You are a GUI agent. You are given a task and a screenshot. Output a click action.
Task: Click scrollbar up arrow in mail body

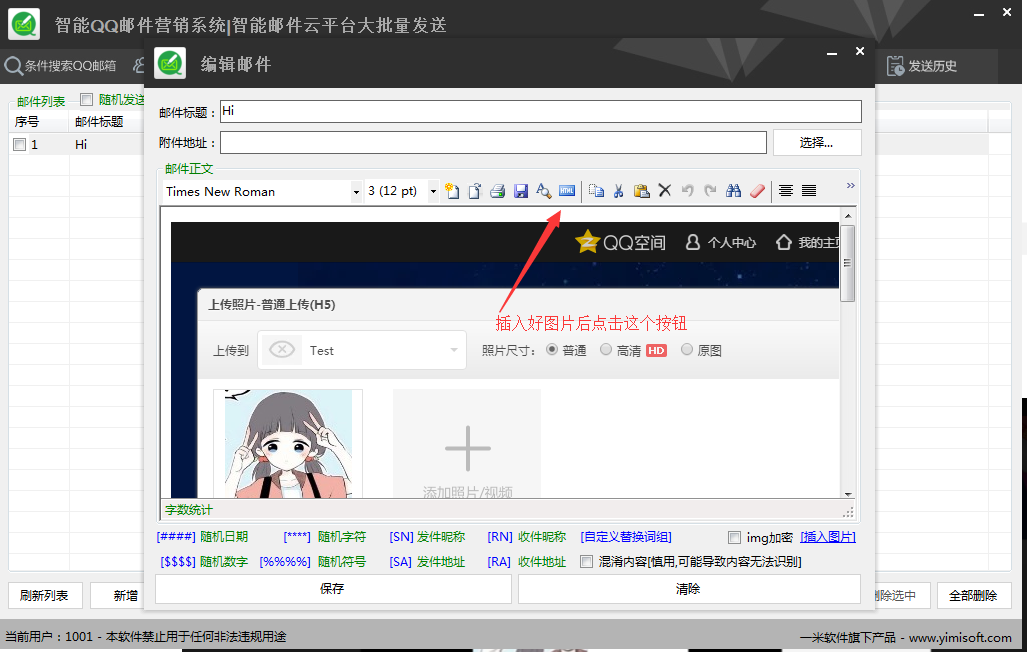click(848, 216)
